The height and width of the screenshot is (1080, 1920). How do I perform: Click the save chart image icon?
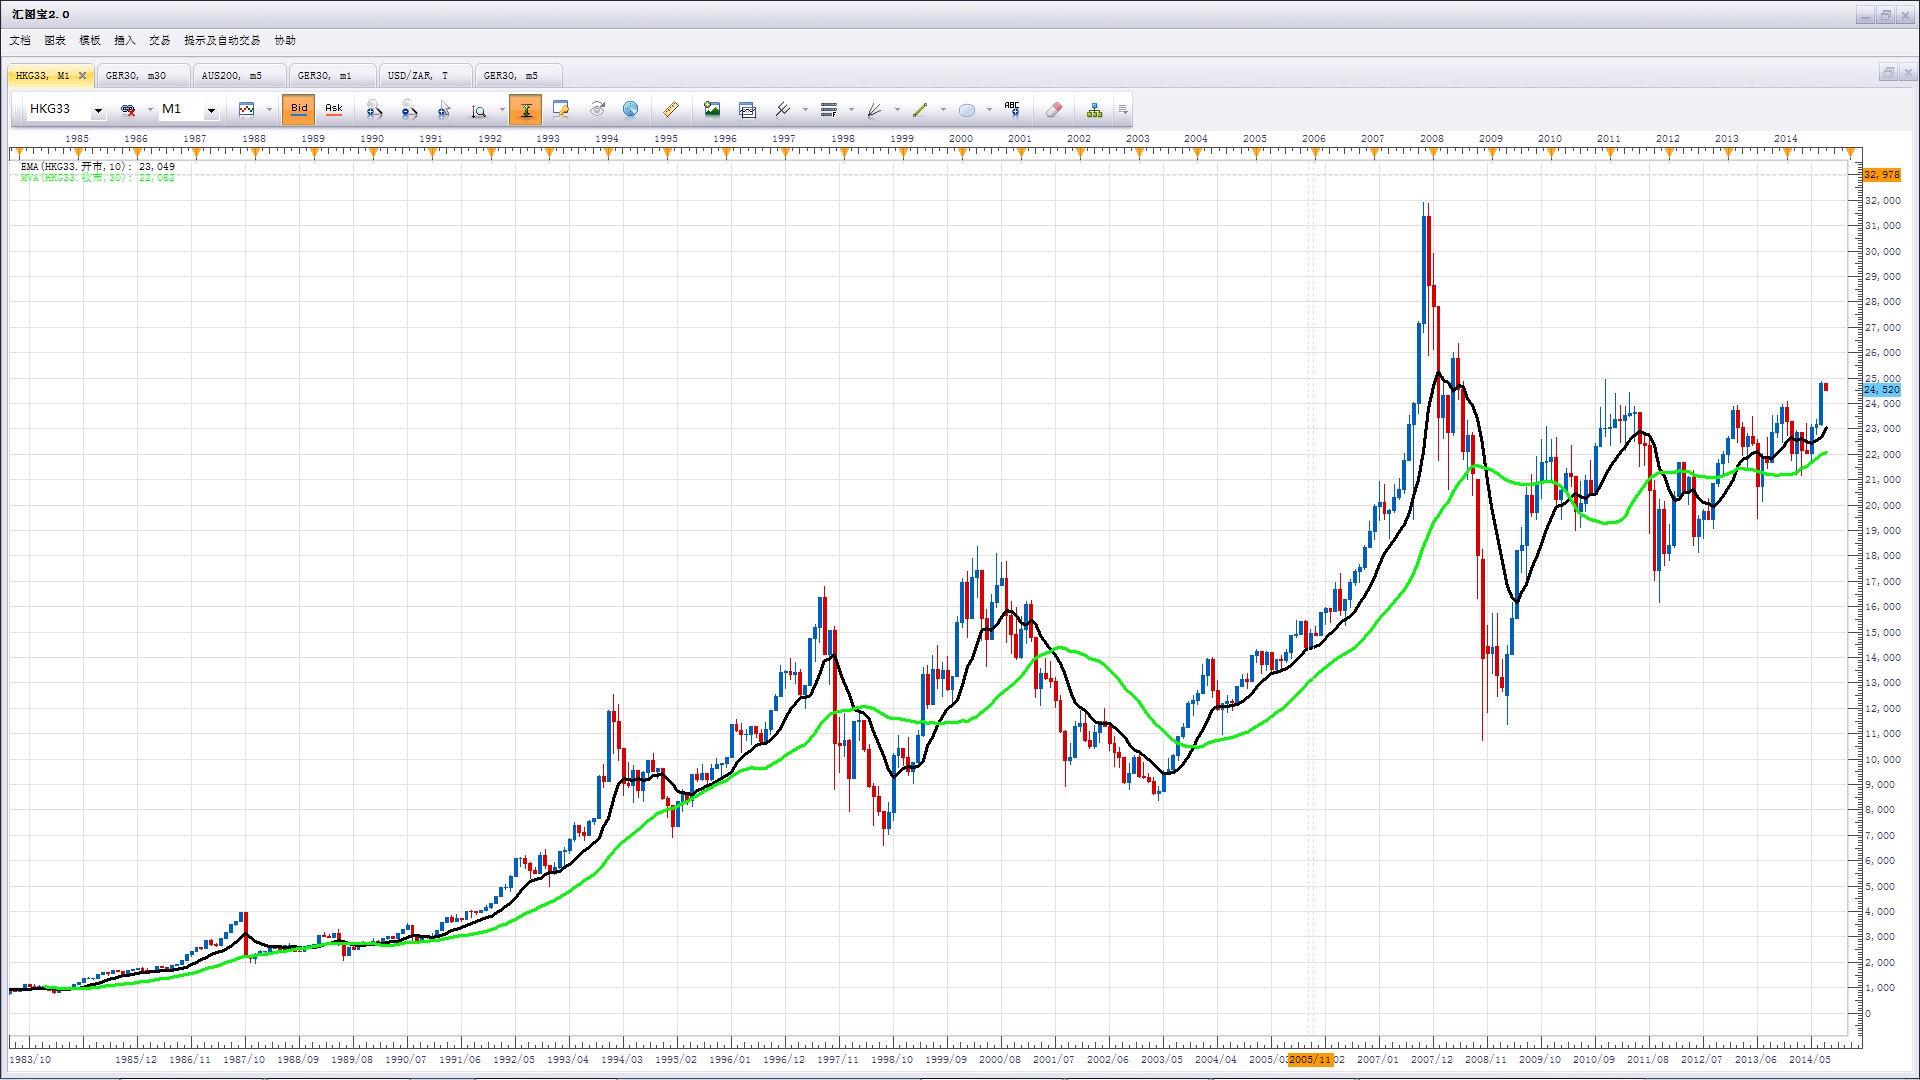point(712,110)
